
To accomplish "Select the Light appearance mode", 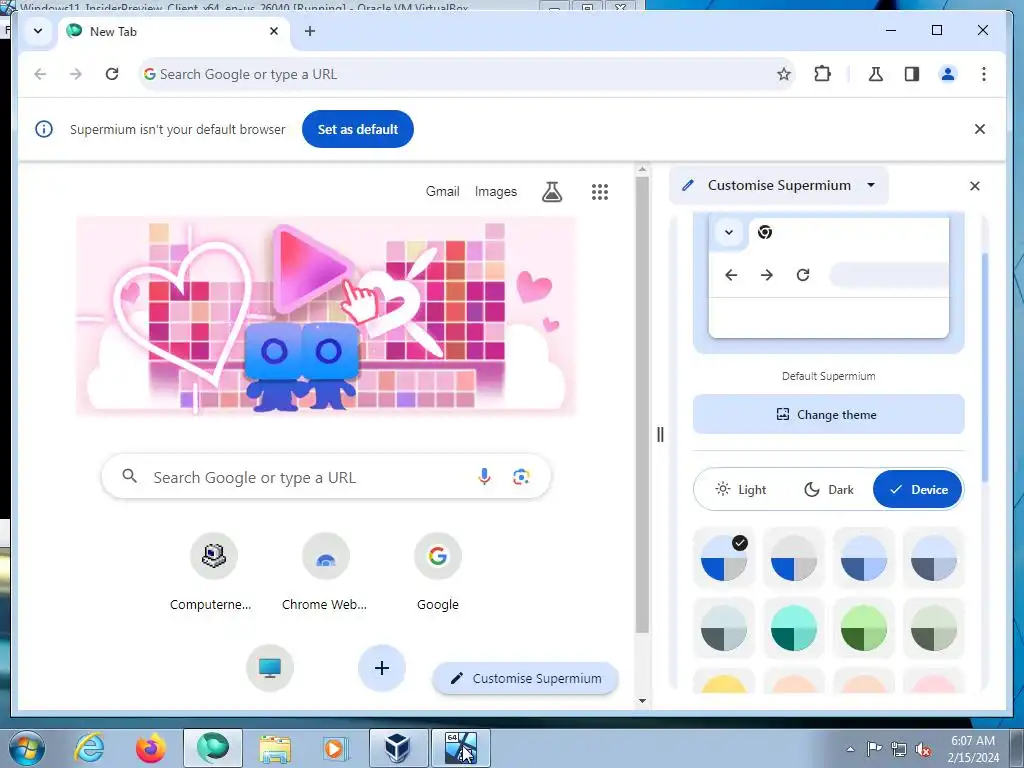I will click(741, 489).
